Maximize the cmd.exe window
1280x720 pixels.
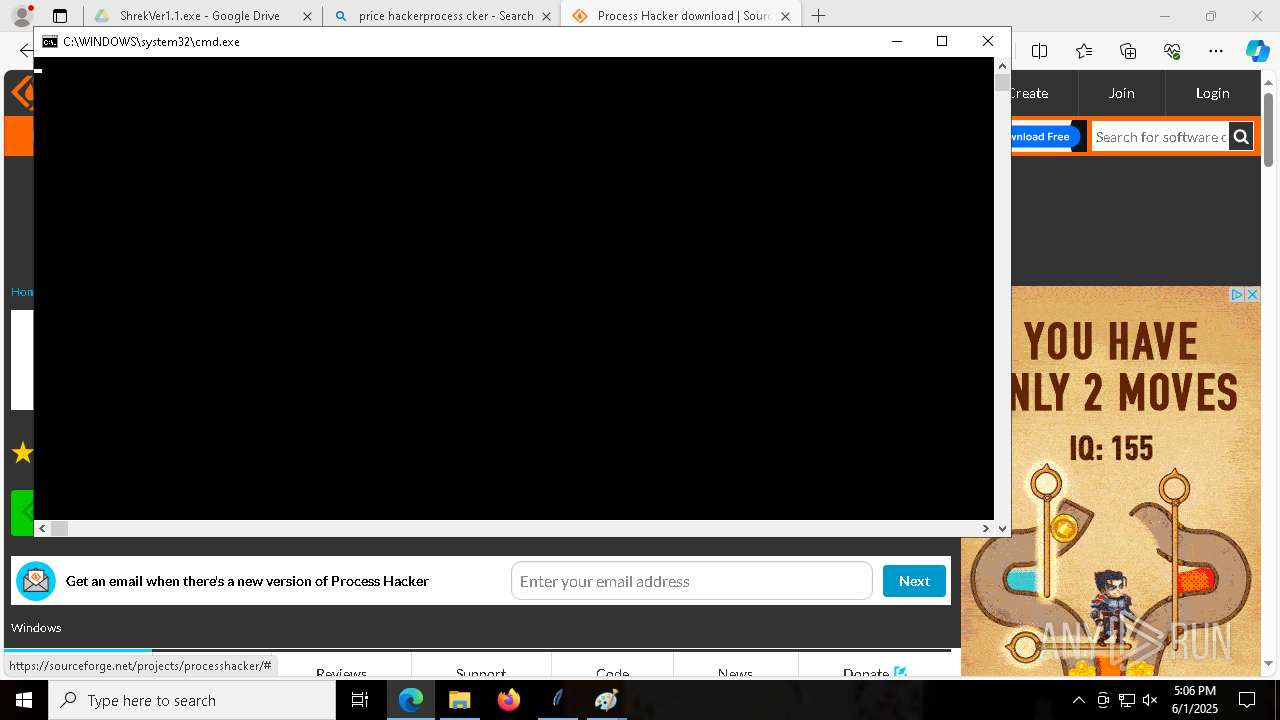(x=941, y=41)
